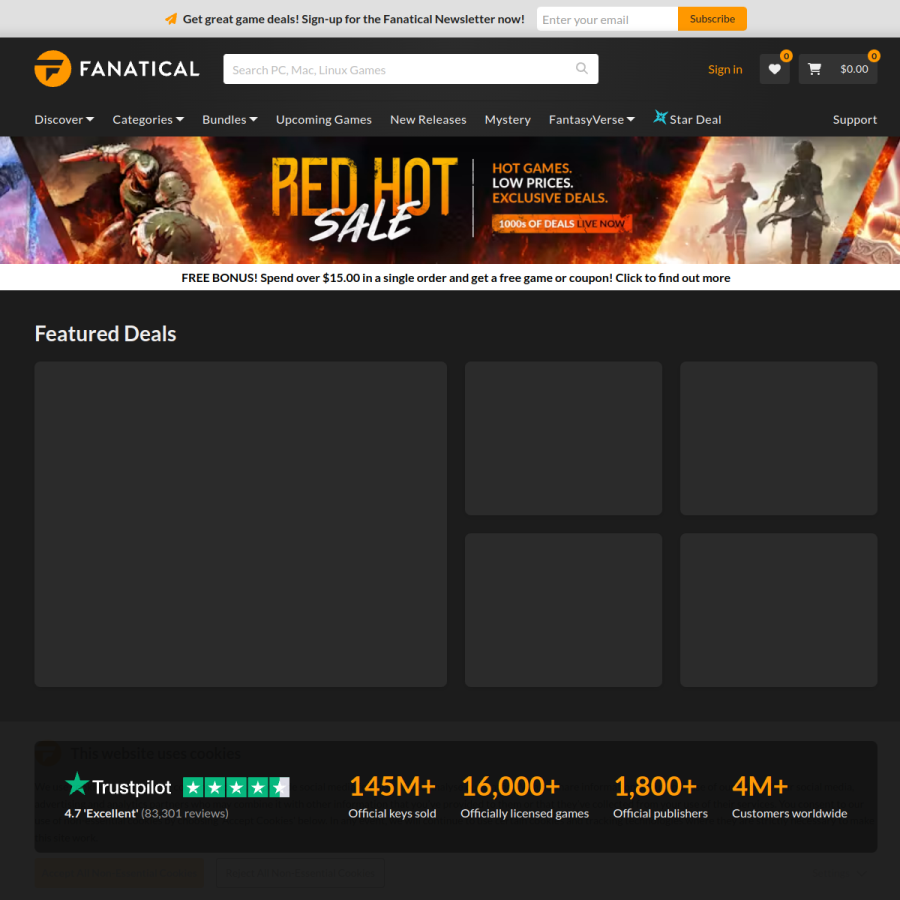Open the Support page
This screenshot has width=900, height=900.
click(855, 119)
